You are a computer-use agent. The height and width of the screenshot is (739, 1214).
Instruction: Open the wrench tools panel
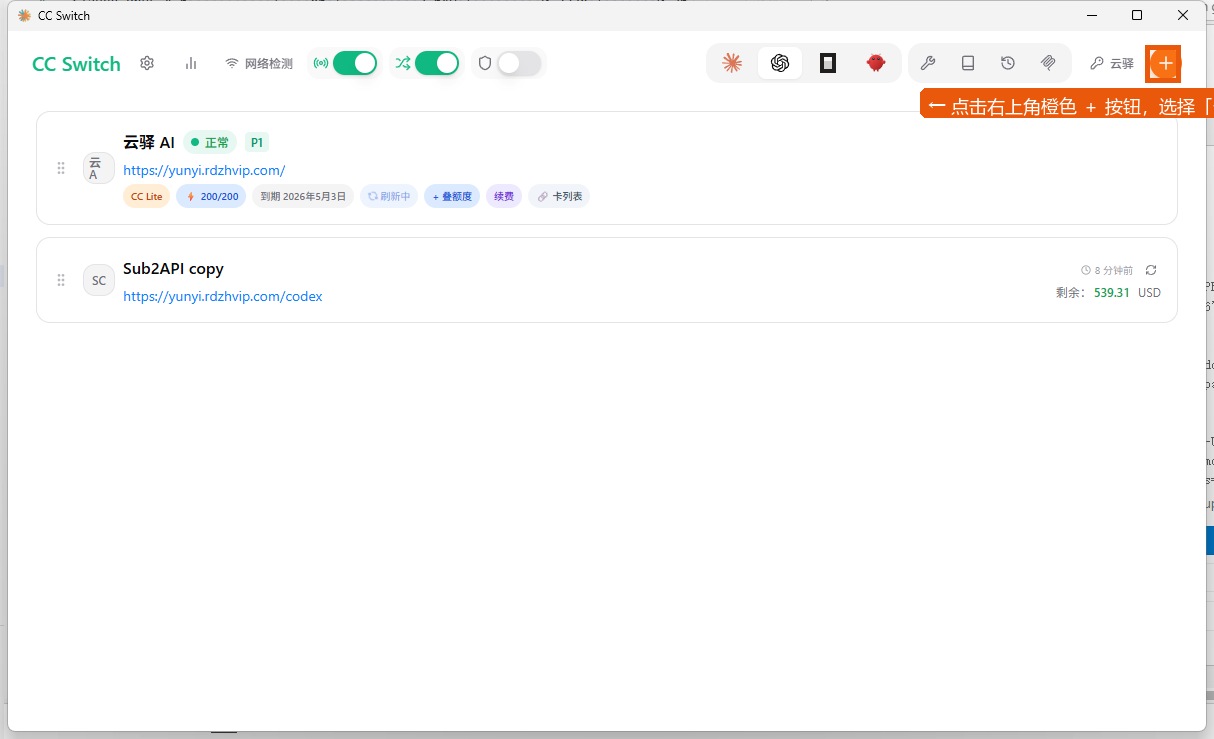click(x=928, y=63)
